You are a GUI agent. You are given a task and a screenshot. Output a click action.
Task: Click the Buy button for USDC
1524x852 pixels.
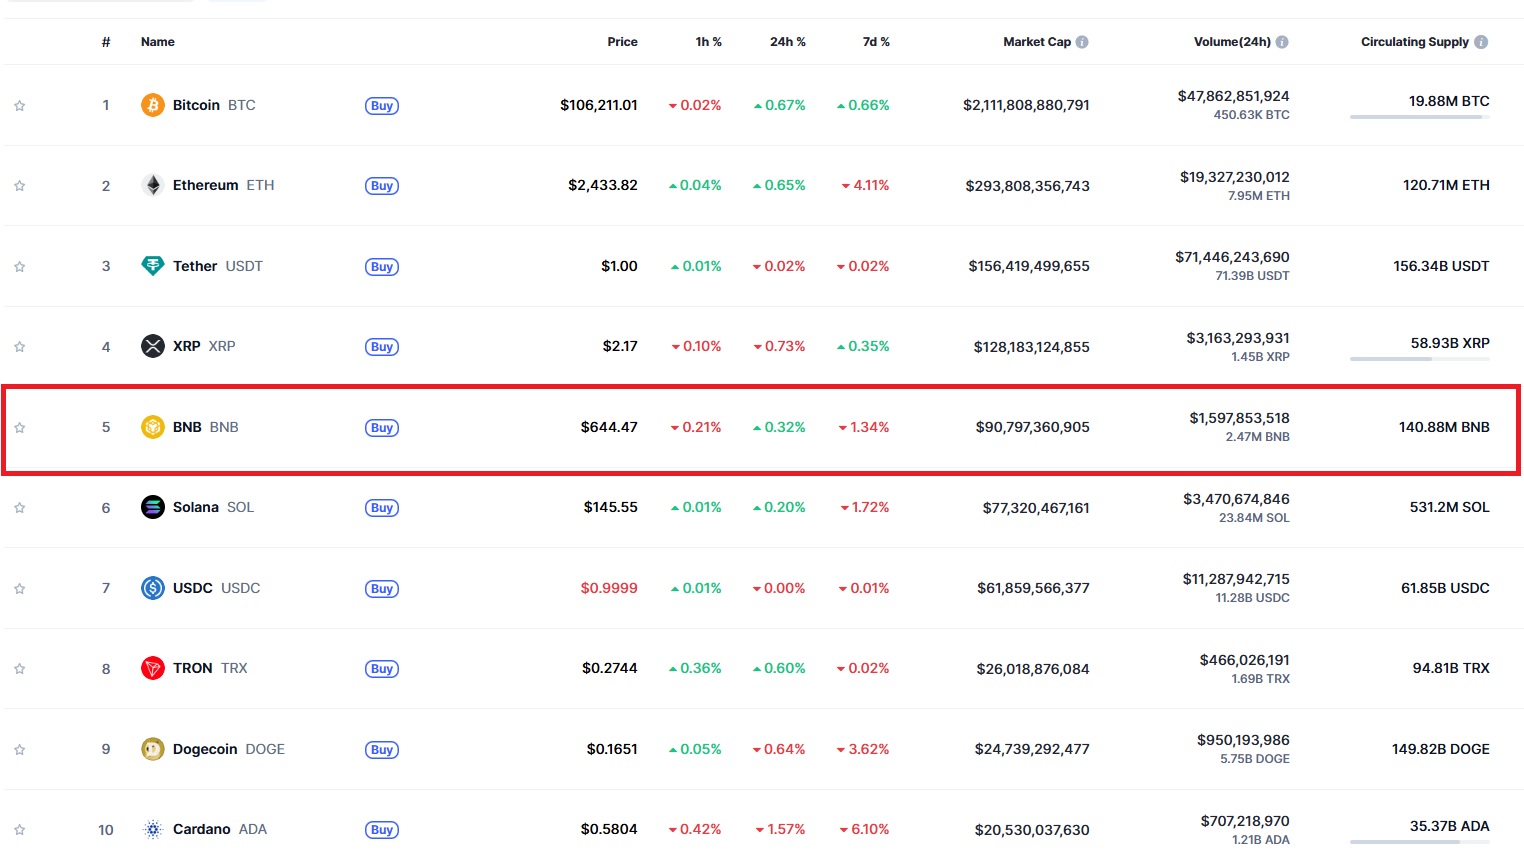pyautogui.click(x=382, y=588)
